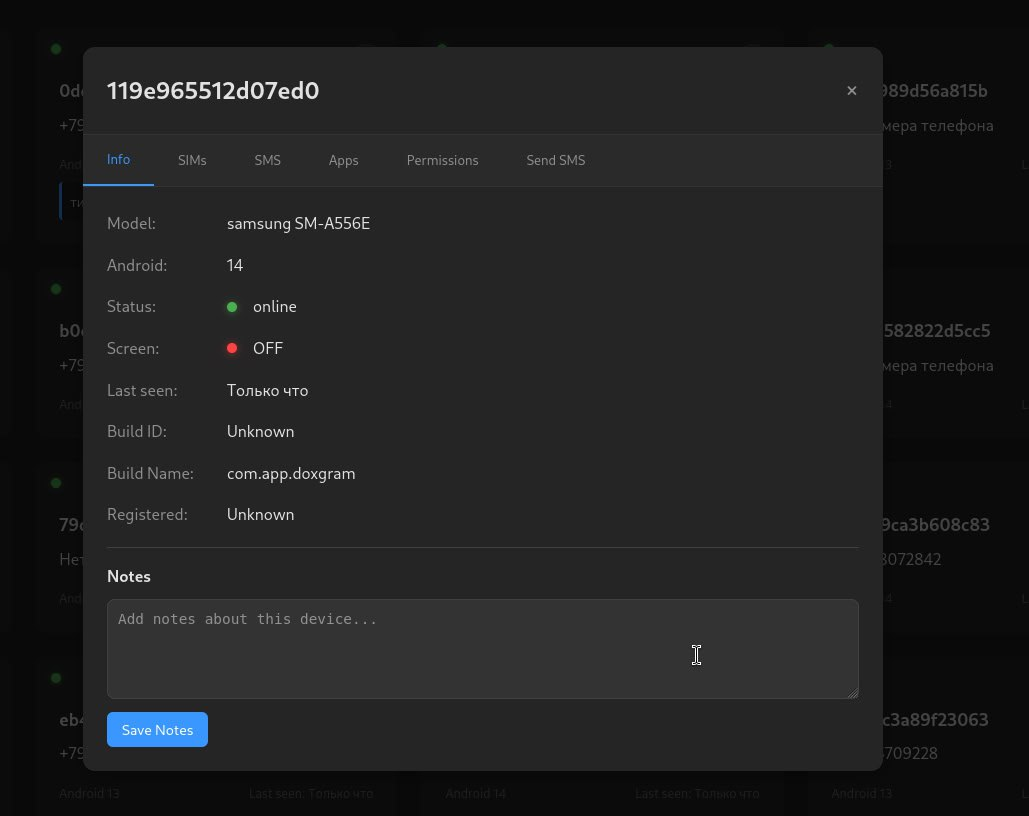Click the Save Notes button
This screenshot has width=1029, height=816.
(157, 730)
